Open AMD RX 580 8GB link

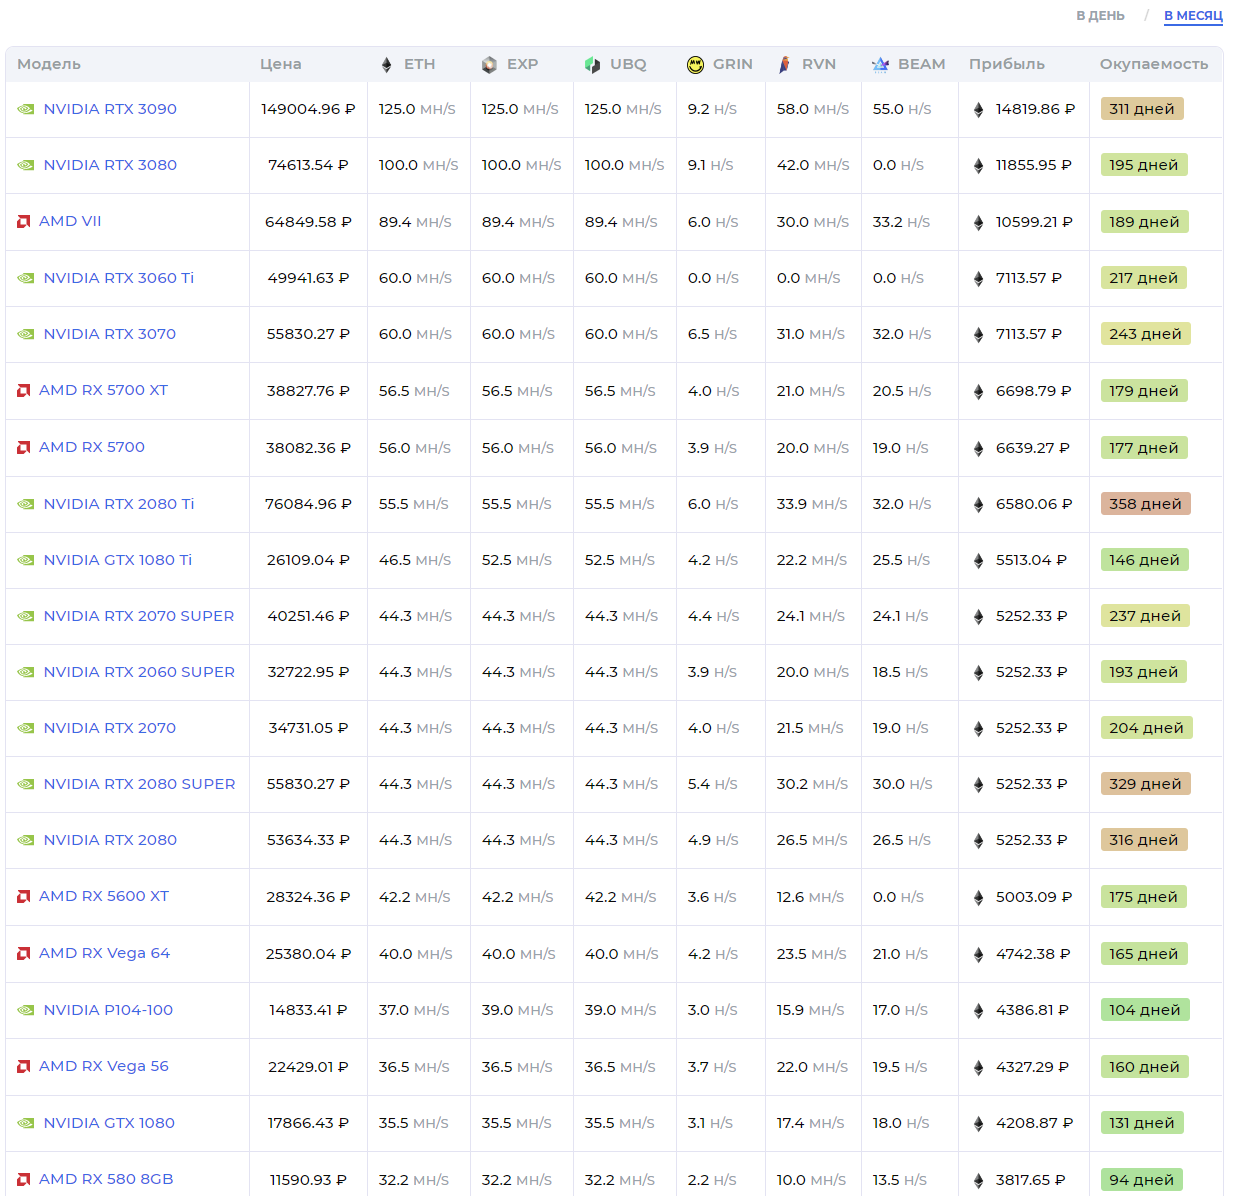coord(106,1179)
